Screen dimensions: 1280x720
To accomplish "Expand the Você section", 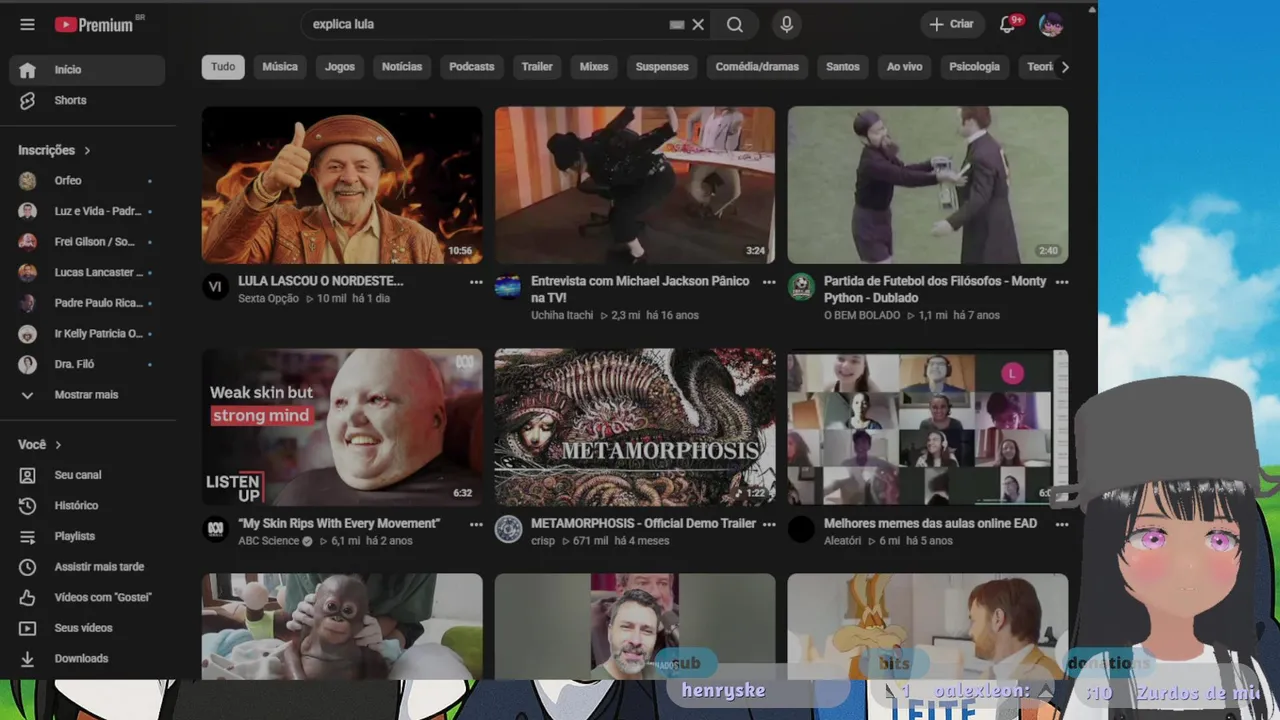I will (40, 444).
